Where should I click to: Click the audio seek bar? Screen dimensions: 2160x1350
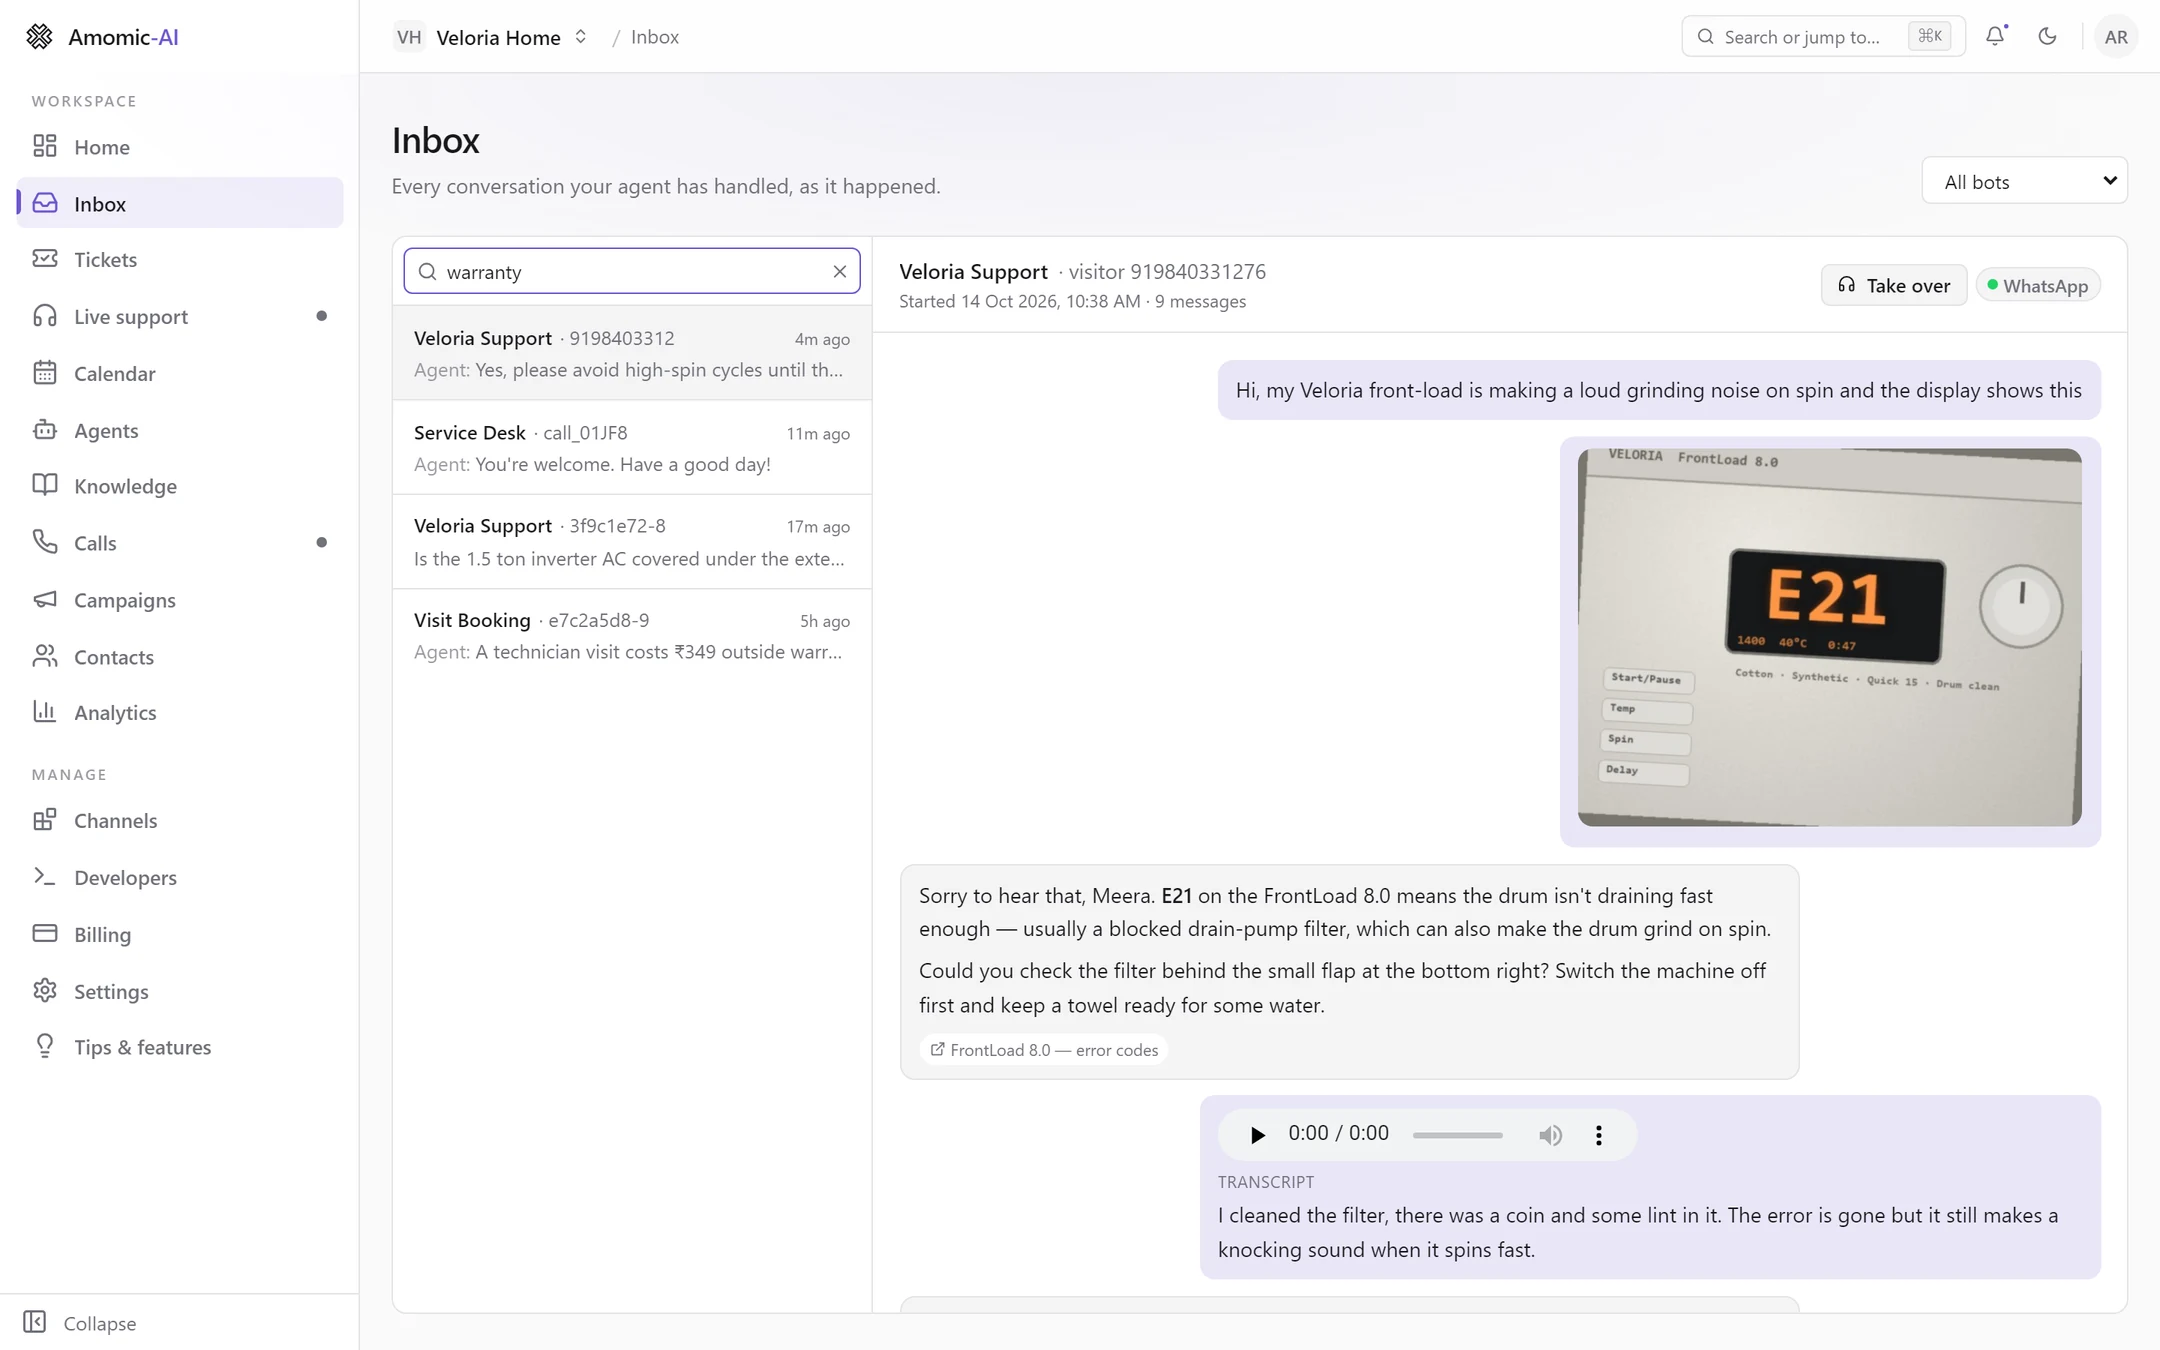click(1457, 1135)
